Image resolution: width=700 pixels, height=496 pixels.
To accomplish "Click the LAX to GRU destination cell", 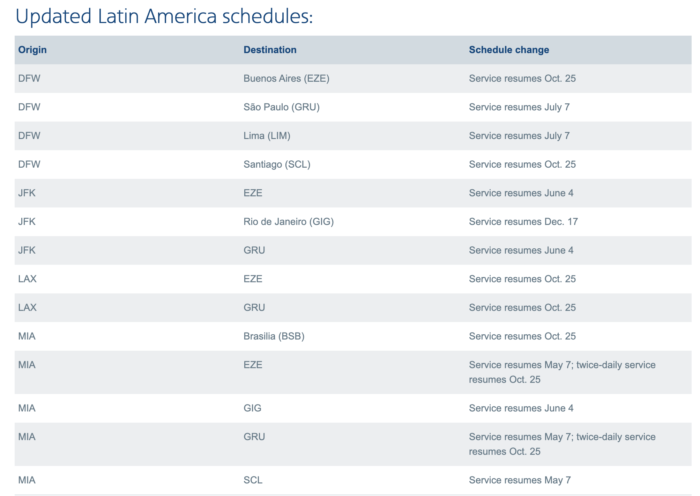I will [254, 308].
